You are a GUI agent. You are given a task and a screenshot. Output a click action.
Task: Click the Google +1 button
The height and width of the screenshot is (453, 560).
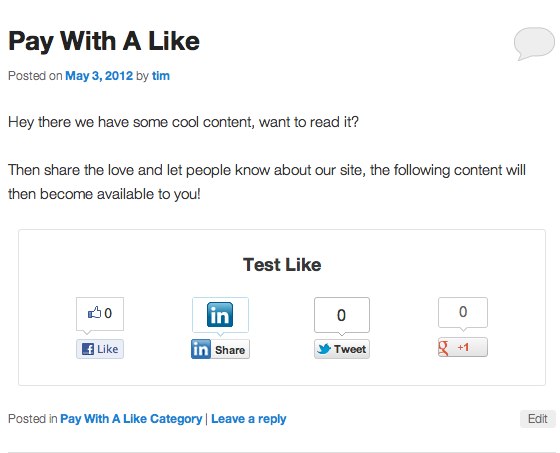[462, 347]
